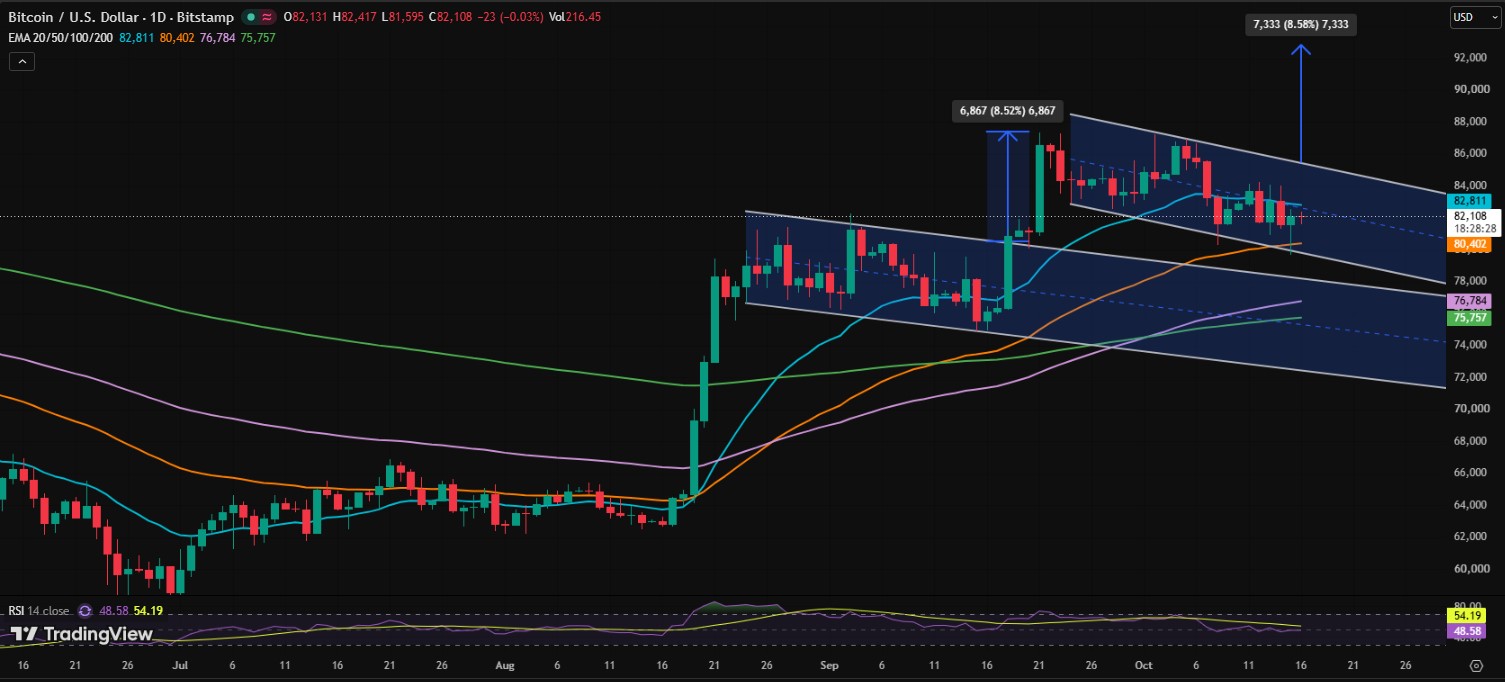Click the EMA value 82,811 in legend
This screenshot has width=1505, height=682.
pyautogui.click(x=138, y=37)
